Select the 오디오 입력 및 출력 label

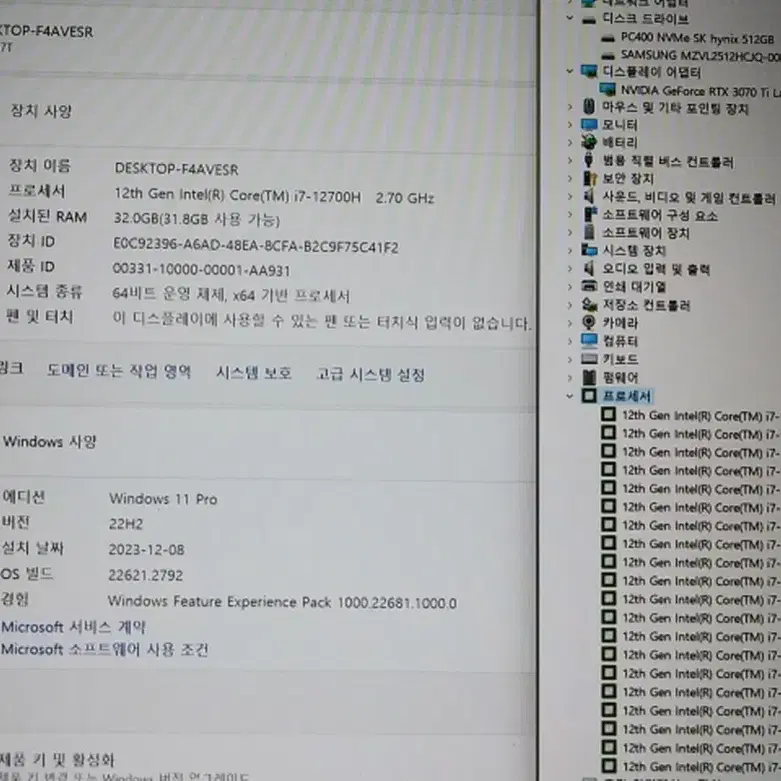[x=656, y=269]
